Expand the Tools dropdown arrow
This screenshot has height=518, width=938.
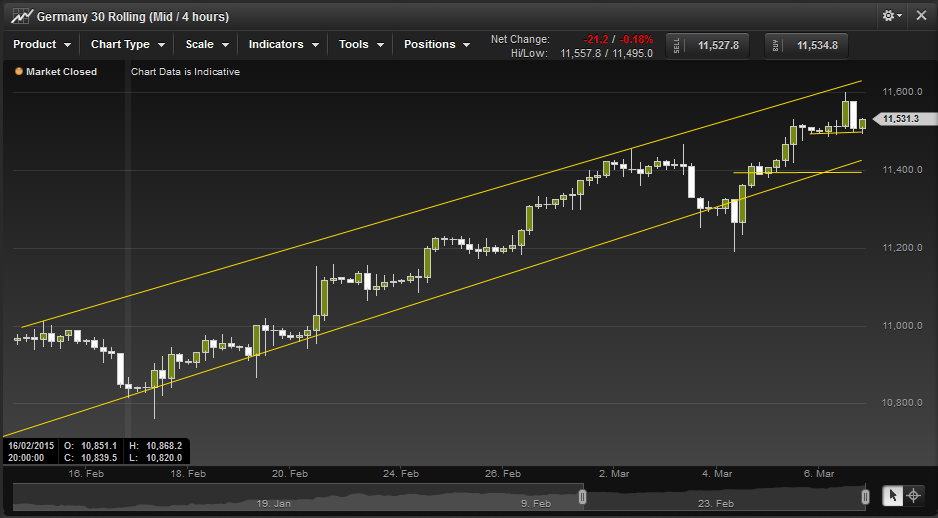point(380,45)
